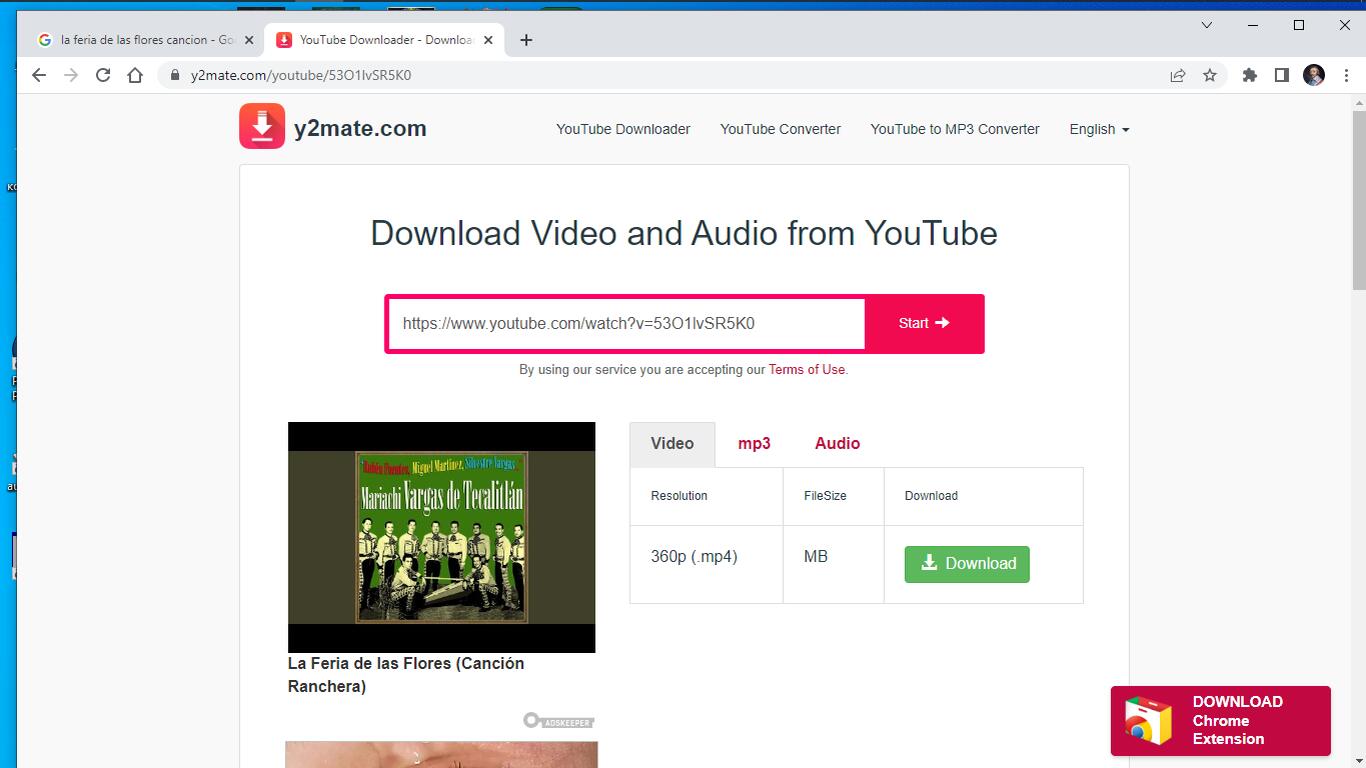
Task: Switch to the 'la feria de las flores cancion' tab
Action: [146, 40]
